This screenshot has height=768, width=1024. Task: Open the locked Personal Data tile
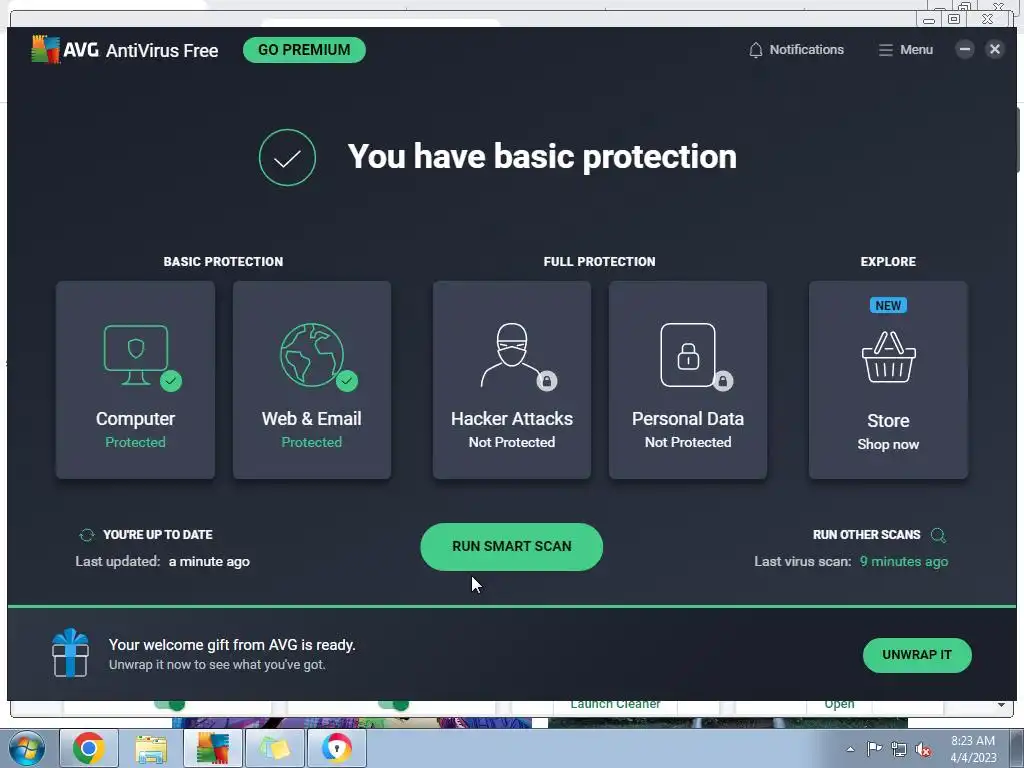(688, 380)
